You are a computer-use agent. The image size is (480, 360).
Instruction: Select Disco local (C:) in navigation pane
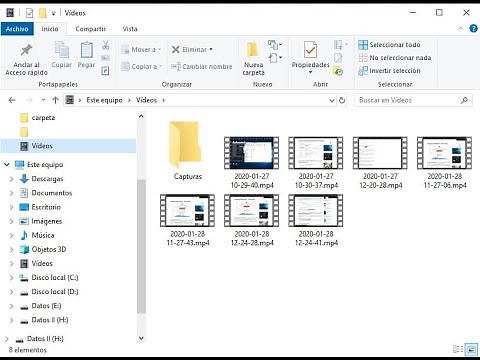(55, 278)
